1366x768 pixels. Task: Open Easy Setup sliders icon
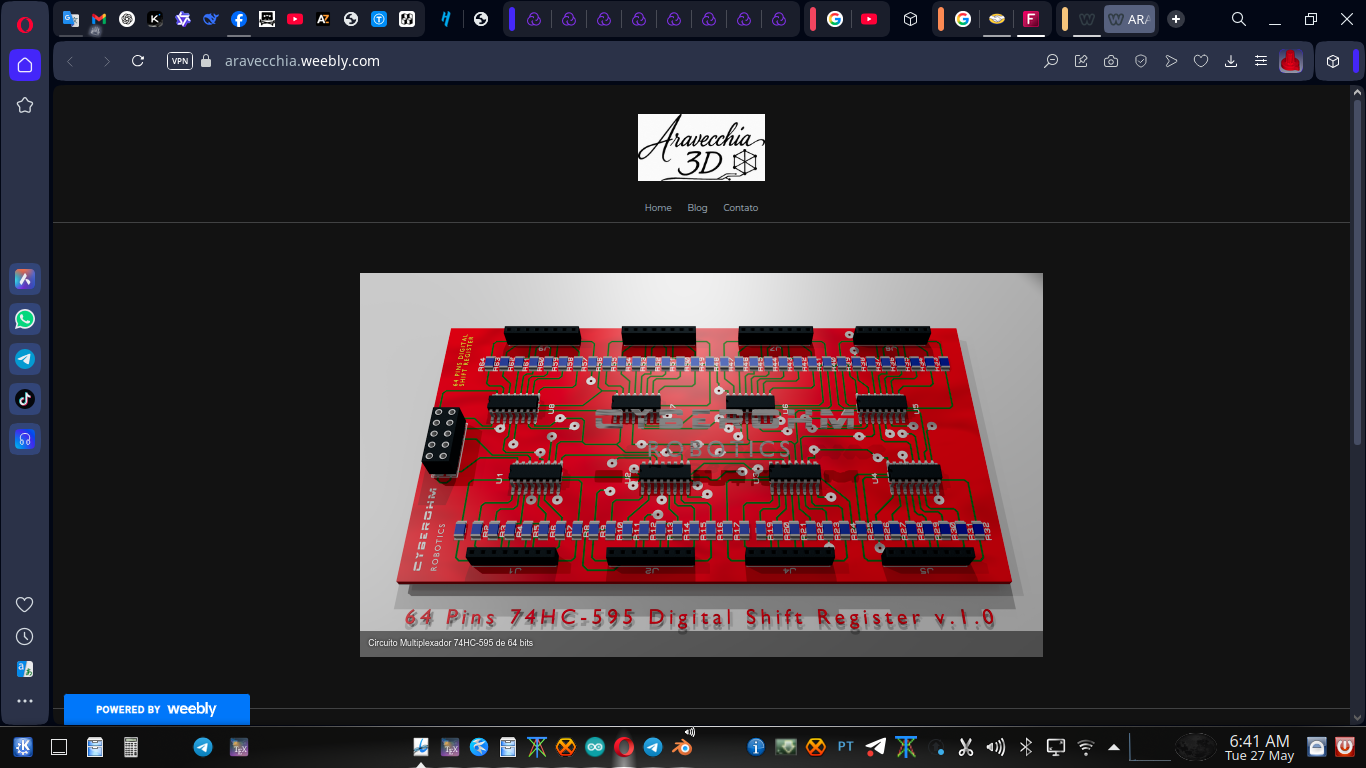point(1261,61)
